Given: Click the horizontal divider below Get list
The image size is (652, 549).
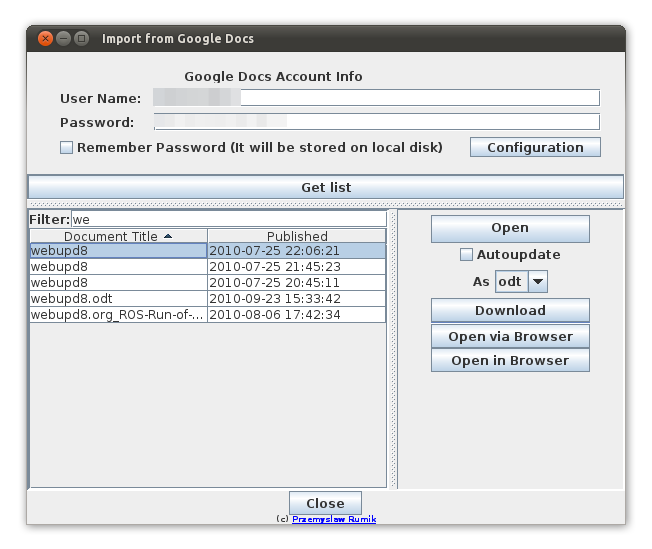Looking at the screenshot, I should coord(326,205).
